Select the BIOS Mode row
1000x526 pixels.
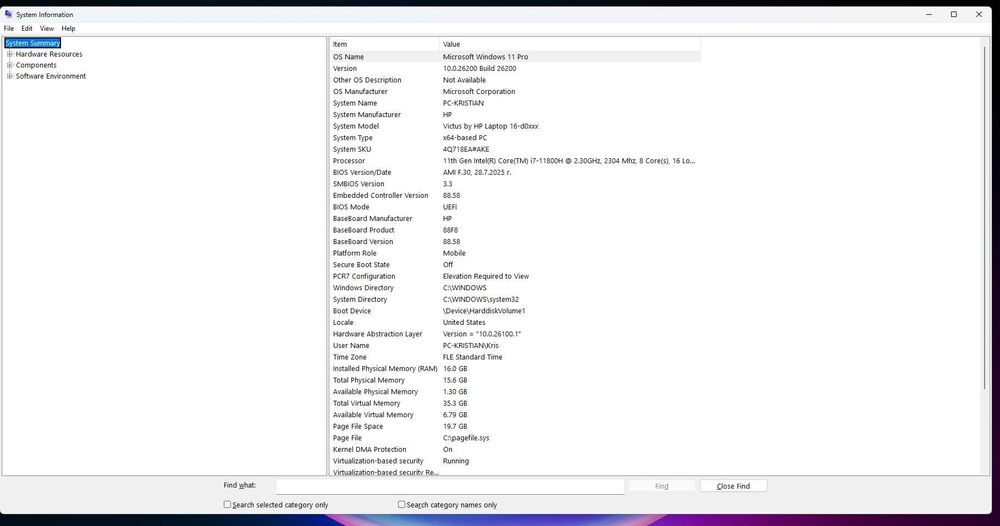pos(515,207)
